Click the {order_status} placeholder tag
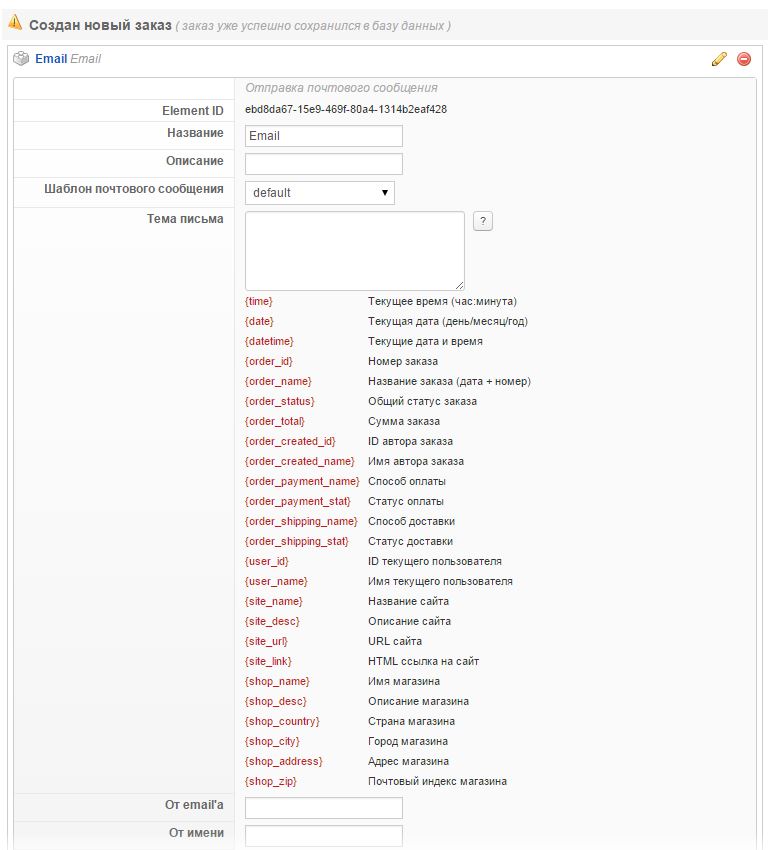 click(x=280, y=402)
